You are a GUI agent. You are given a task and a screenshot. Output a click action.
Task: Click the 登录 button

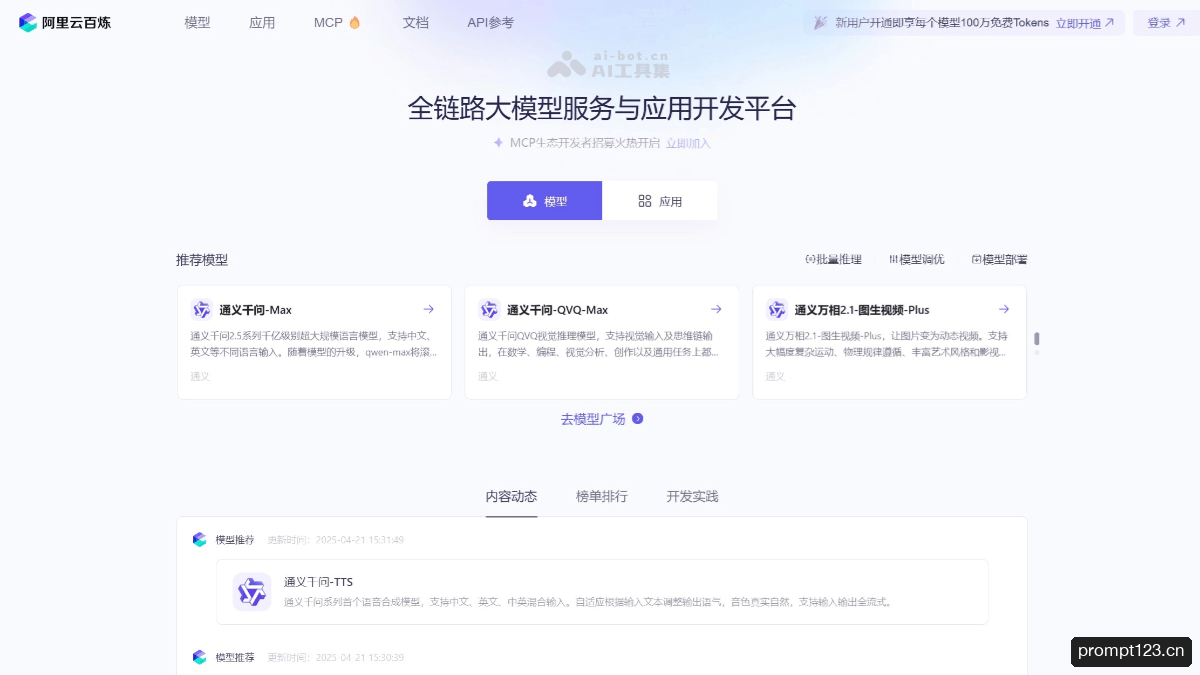pos(1166,23)
